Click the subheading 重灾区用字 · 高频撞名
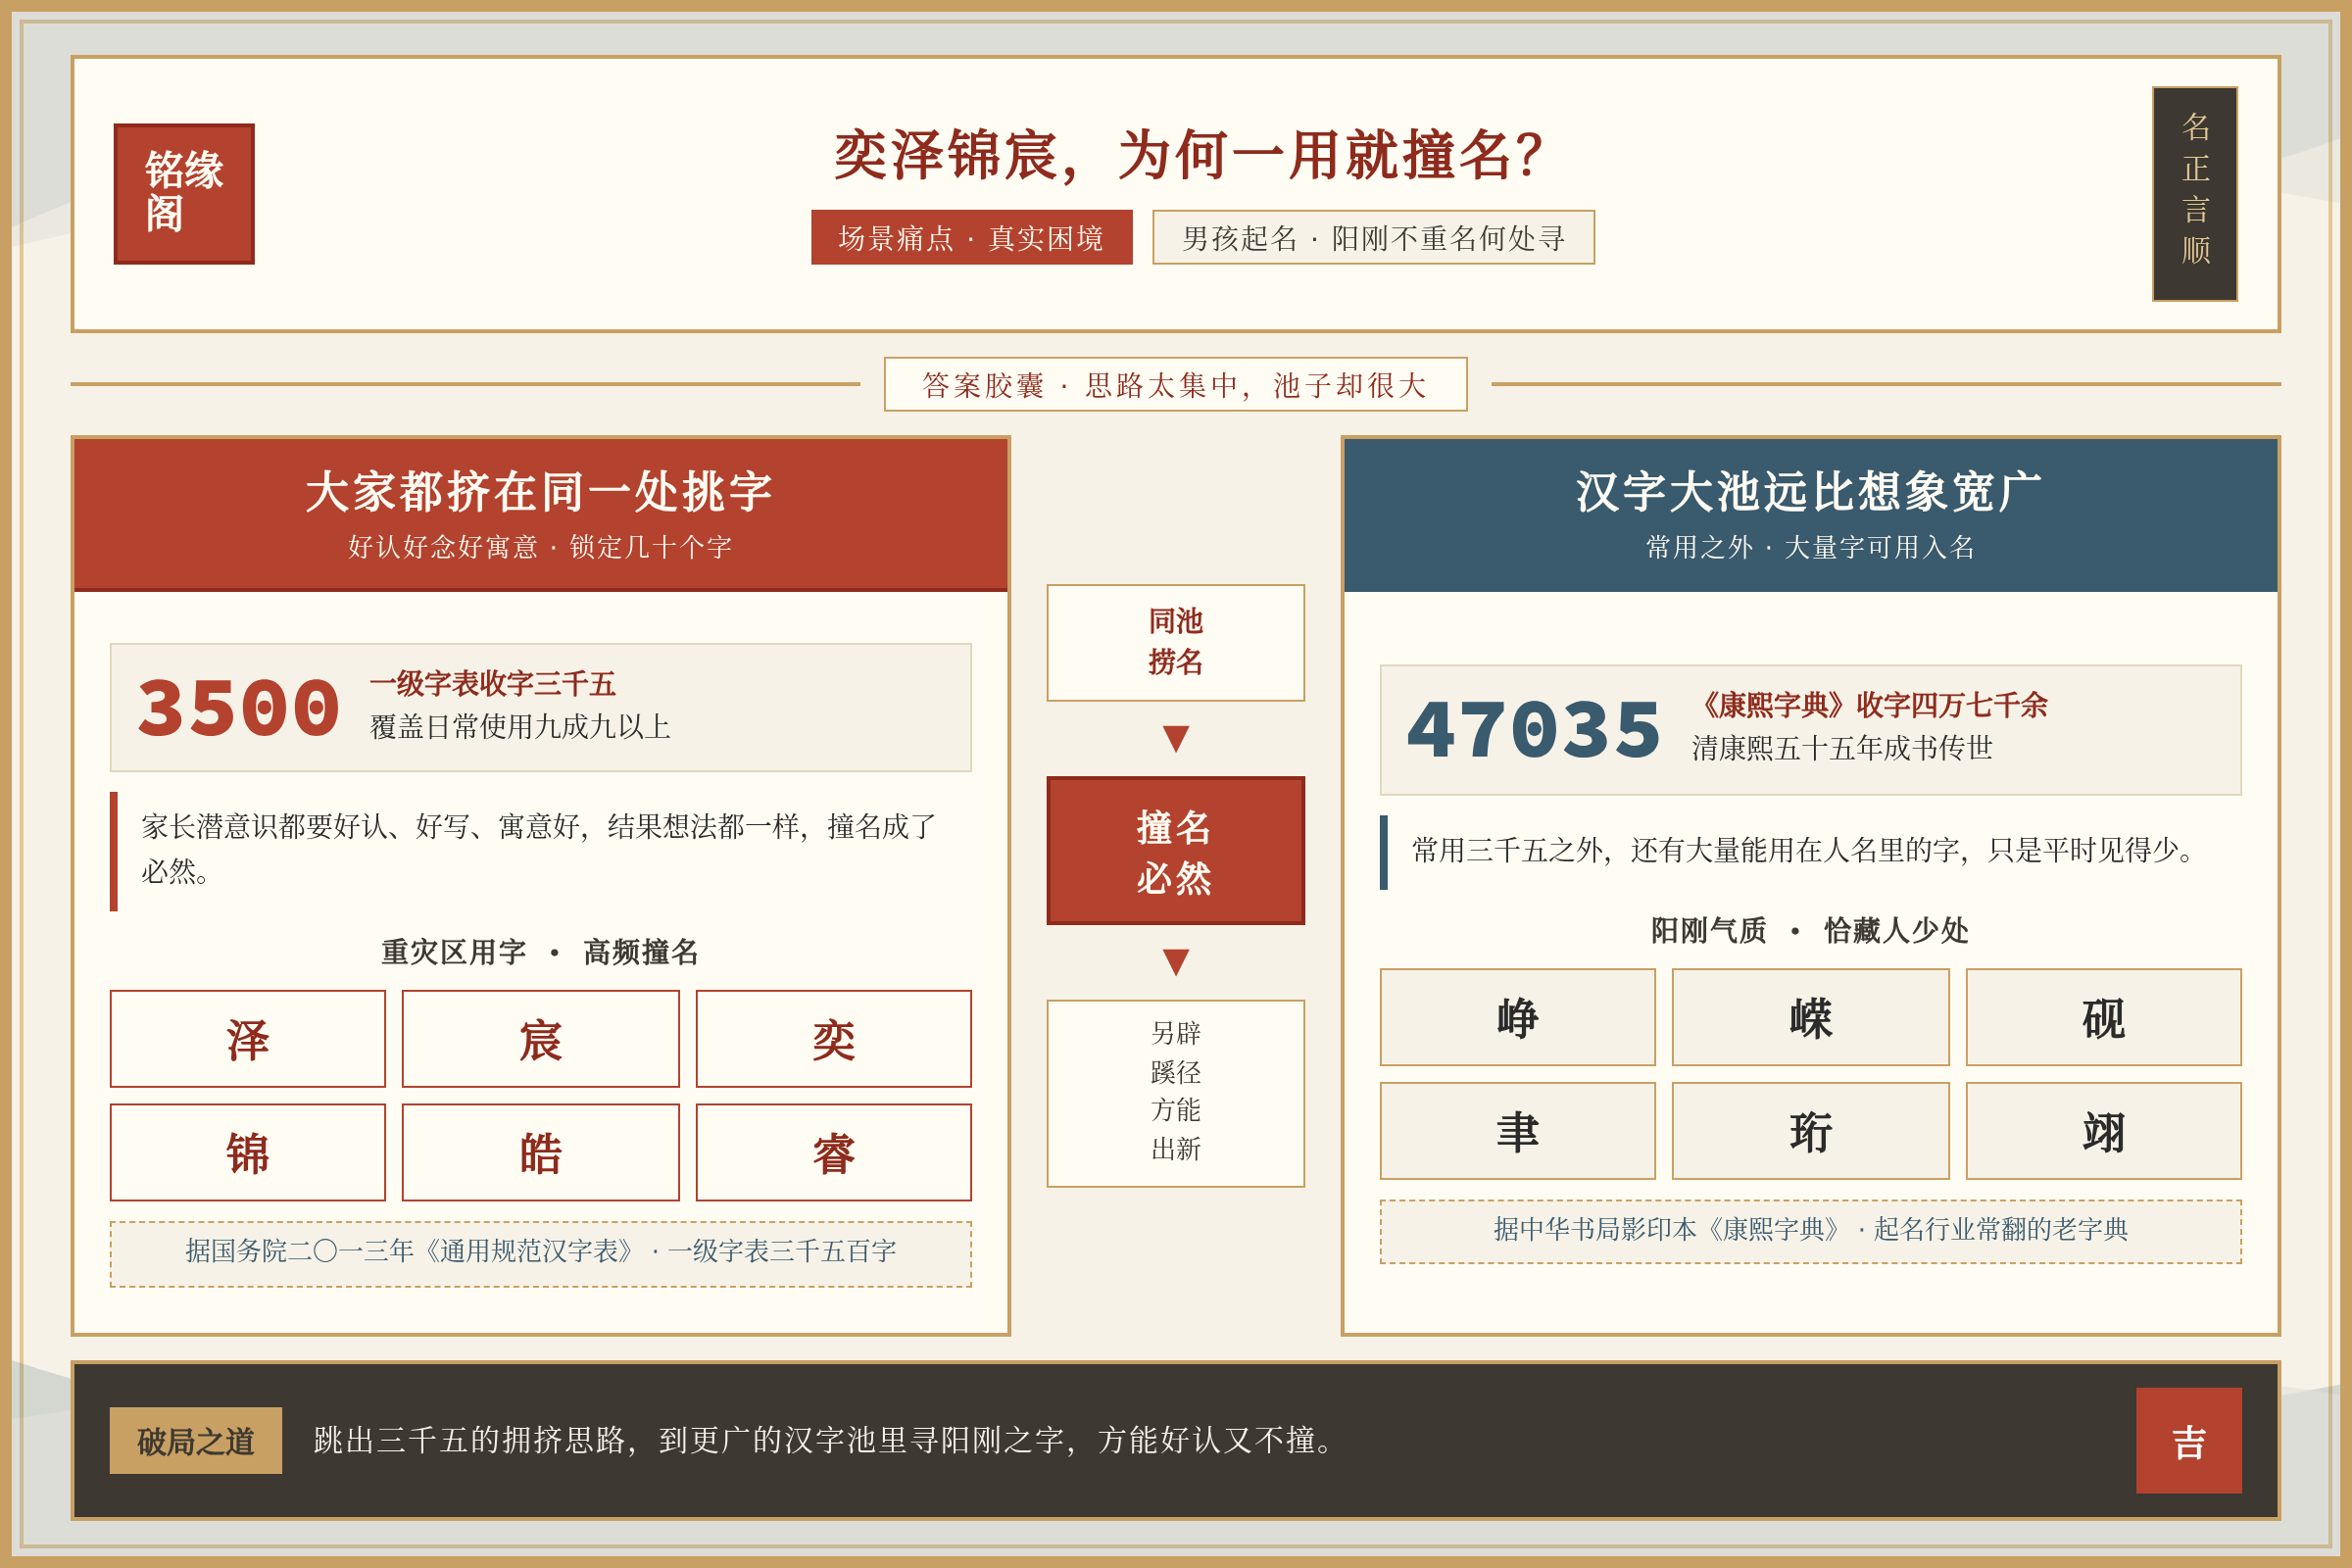 (x=540, y=951)
